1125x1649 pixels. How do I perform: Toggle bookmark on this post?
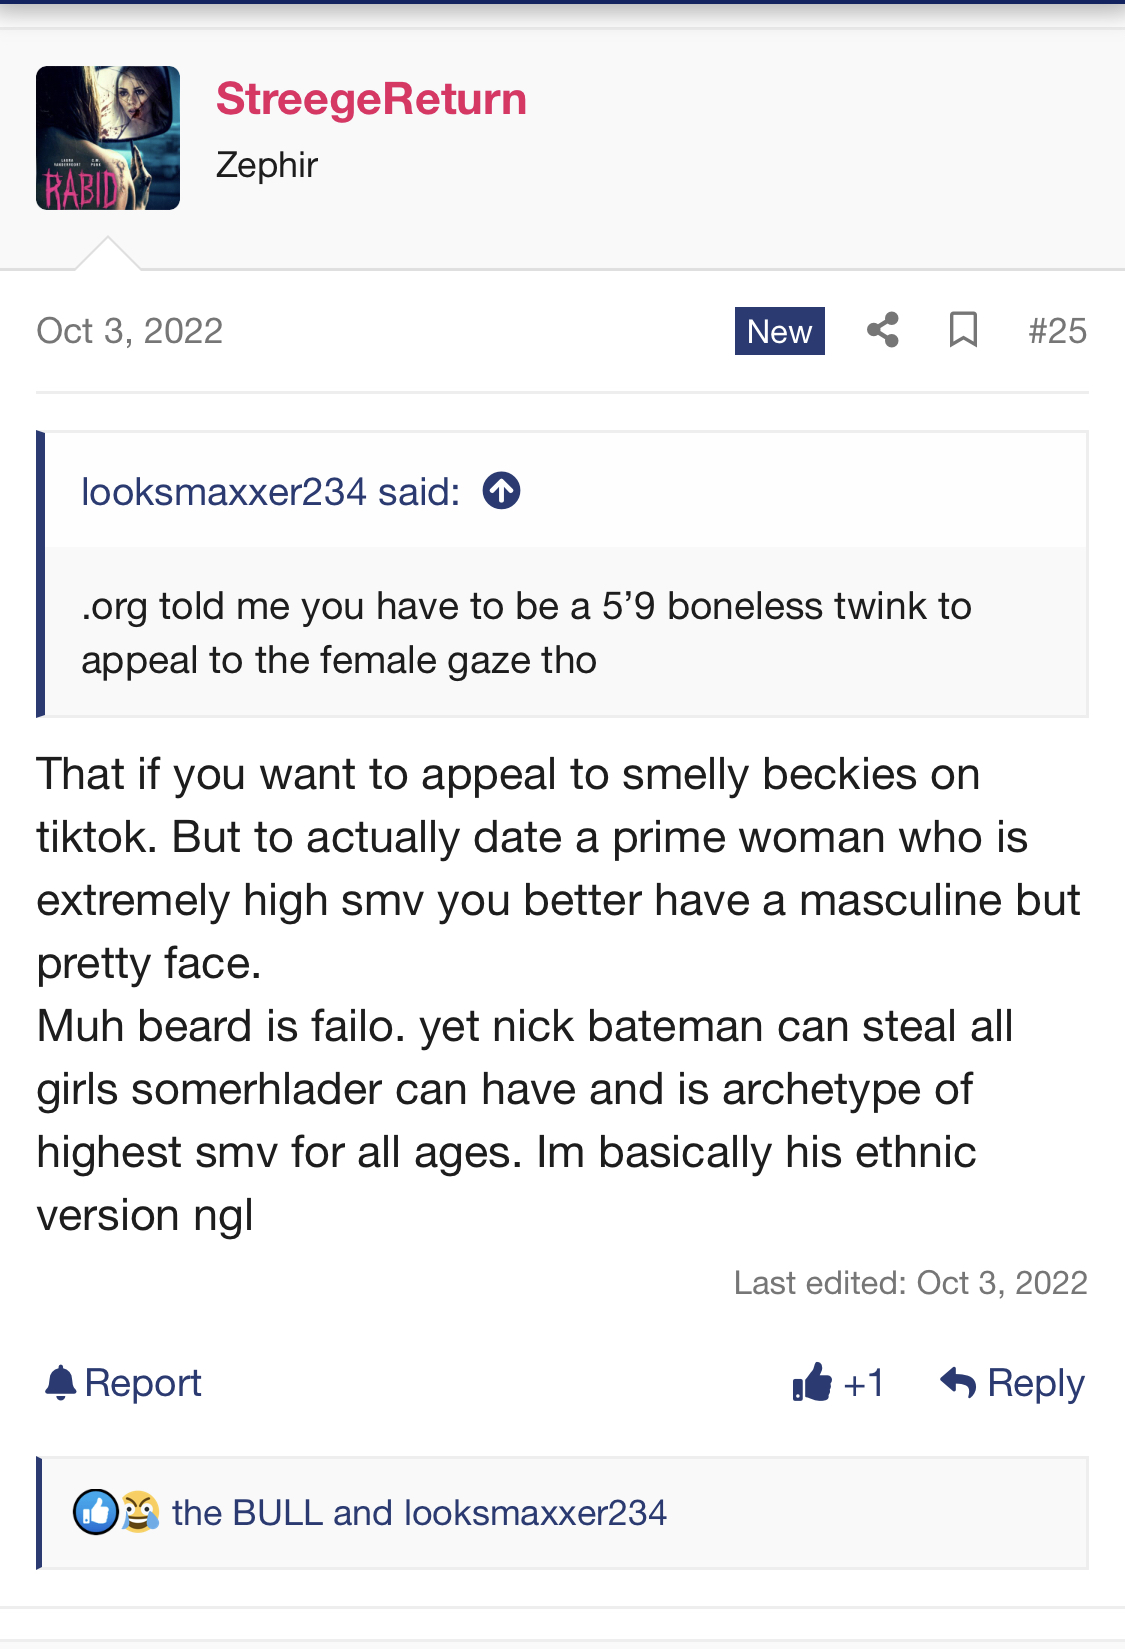963,330
